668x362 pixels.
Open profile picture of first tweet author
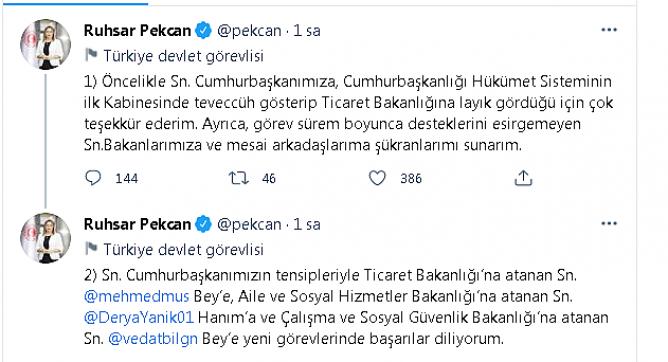pos(46,44)
